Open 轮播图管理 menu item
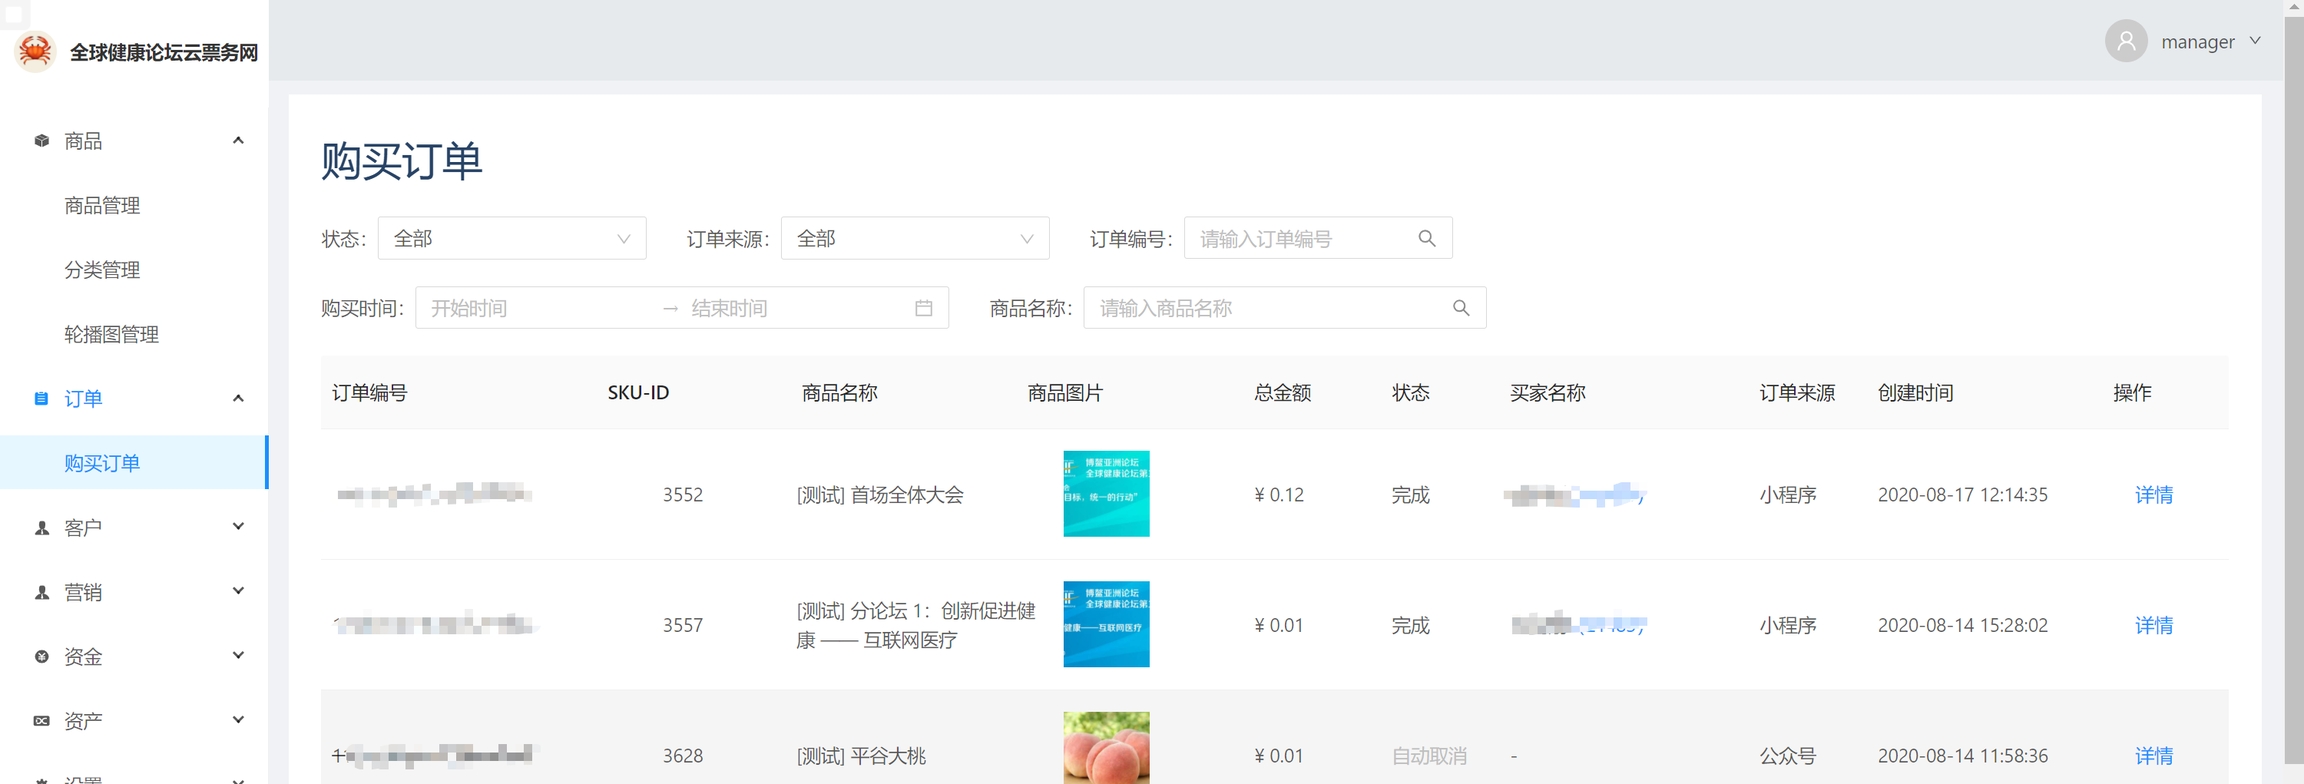 [x=112, y=335]
